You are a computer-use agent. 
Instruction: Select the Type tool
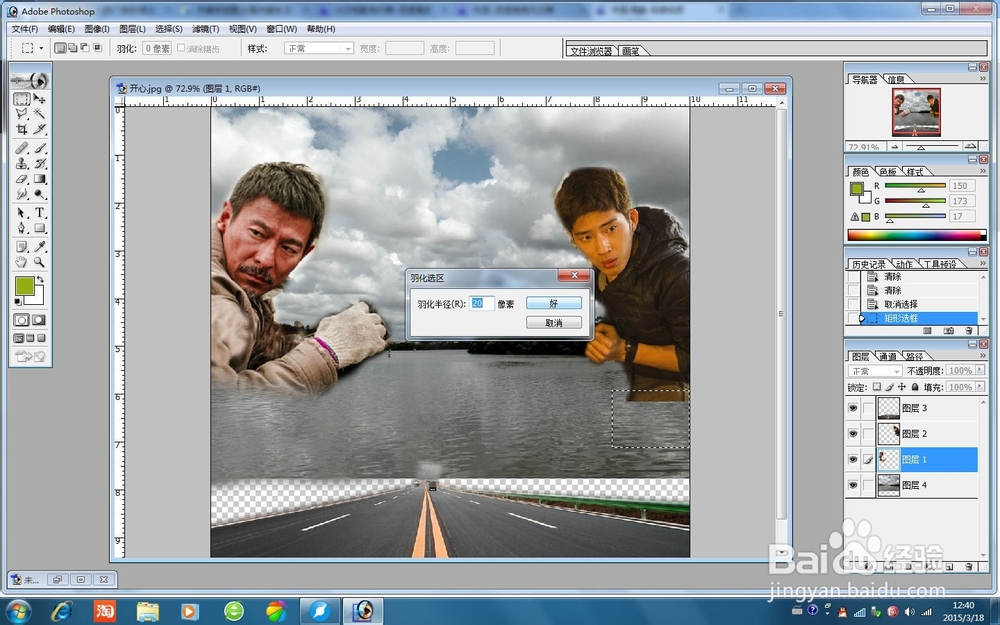pyautogui.click(x=40, y=212)
